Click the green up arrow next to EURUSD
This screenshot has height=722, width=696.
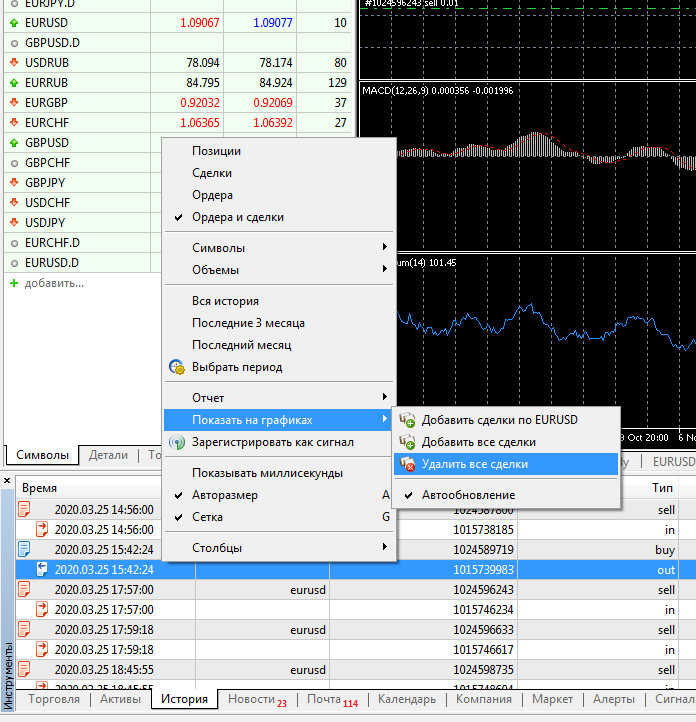click(x=14, y=23)
